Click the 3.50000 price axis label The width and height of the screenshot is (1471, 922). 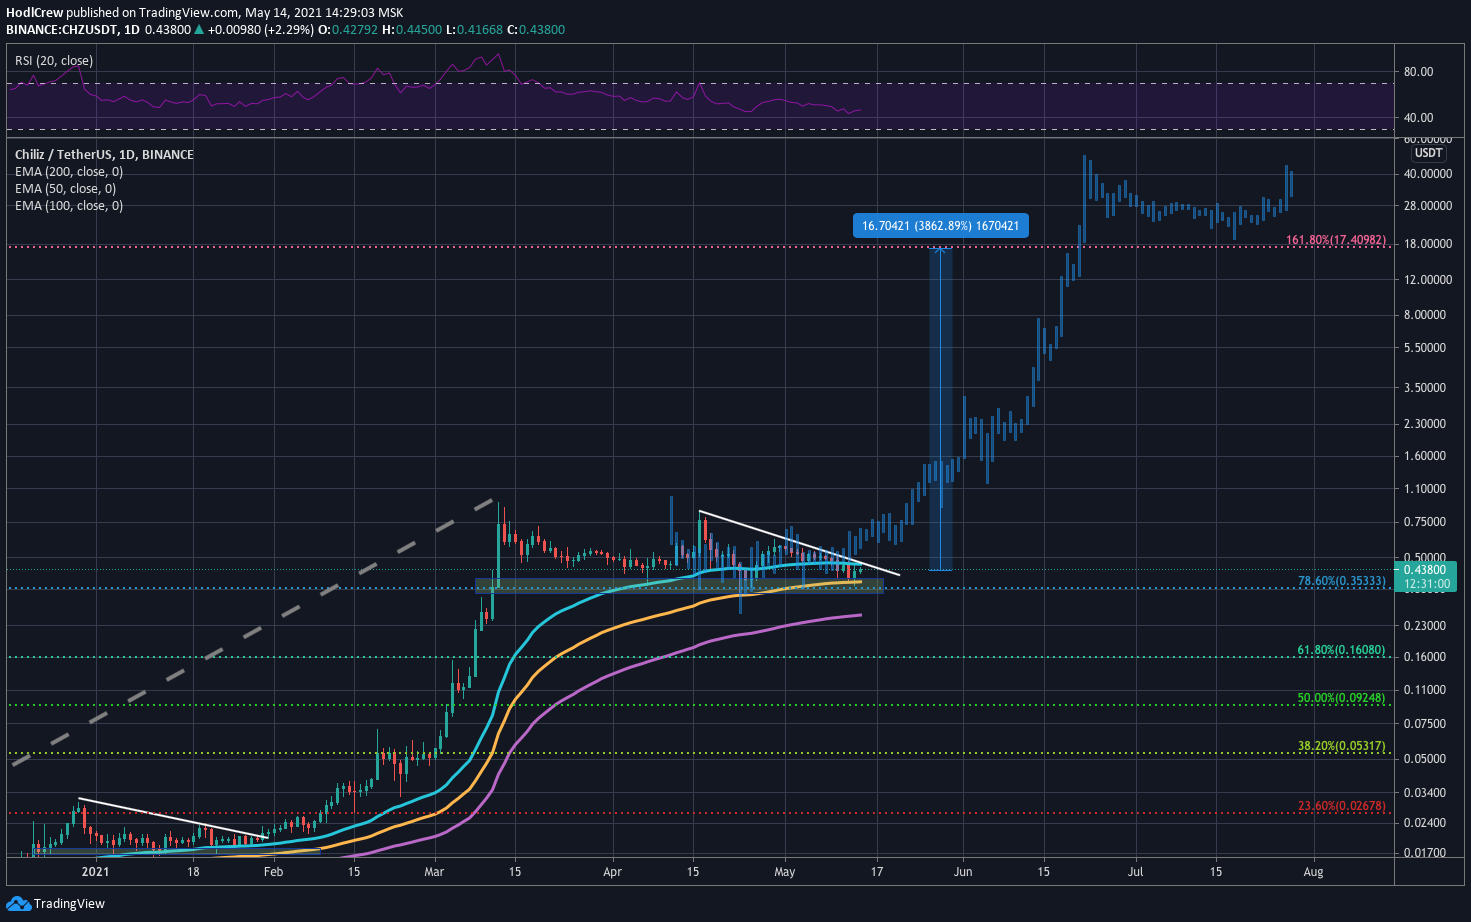click(1425, 388)
